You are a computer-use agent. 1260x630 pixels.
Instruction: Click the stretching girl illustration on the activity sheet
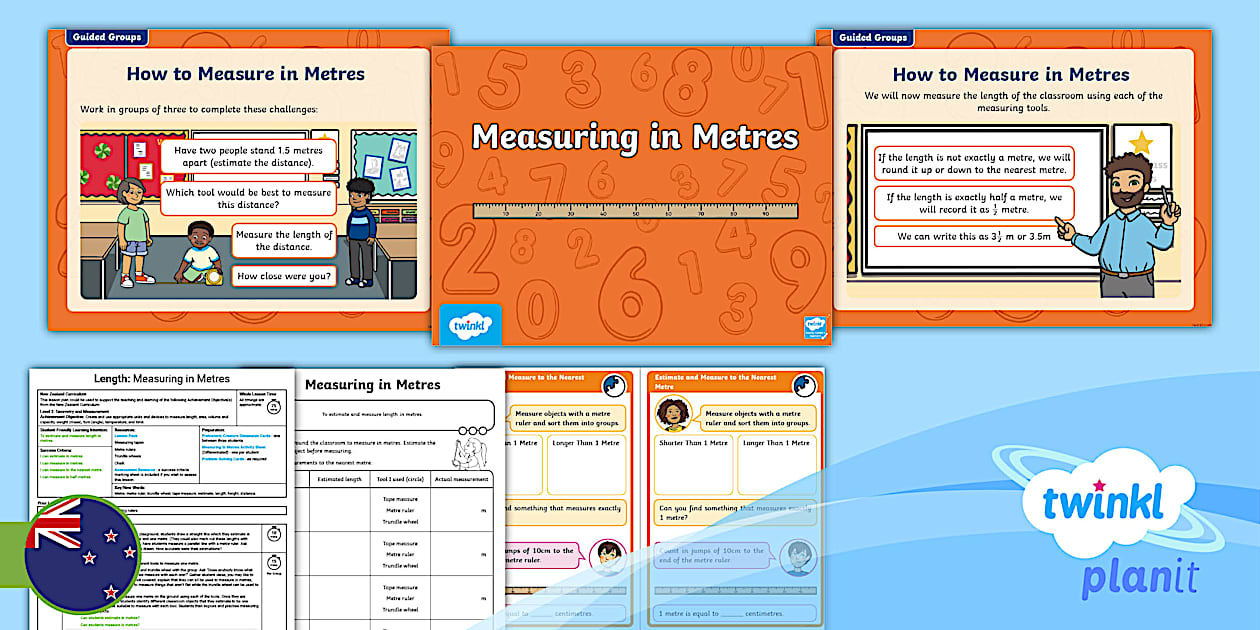pyautogui.click(x=468, y=453)
